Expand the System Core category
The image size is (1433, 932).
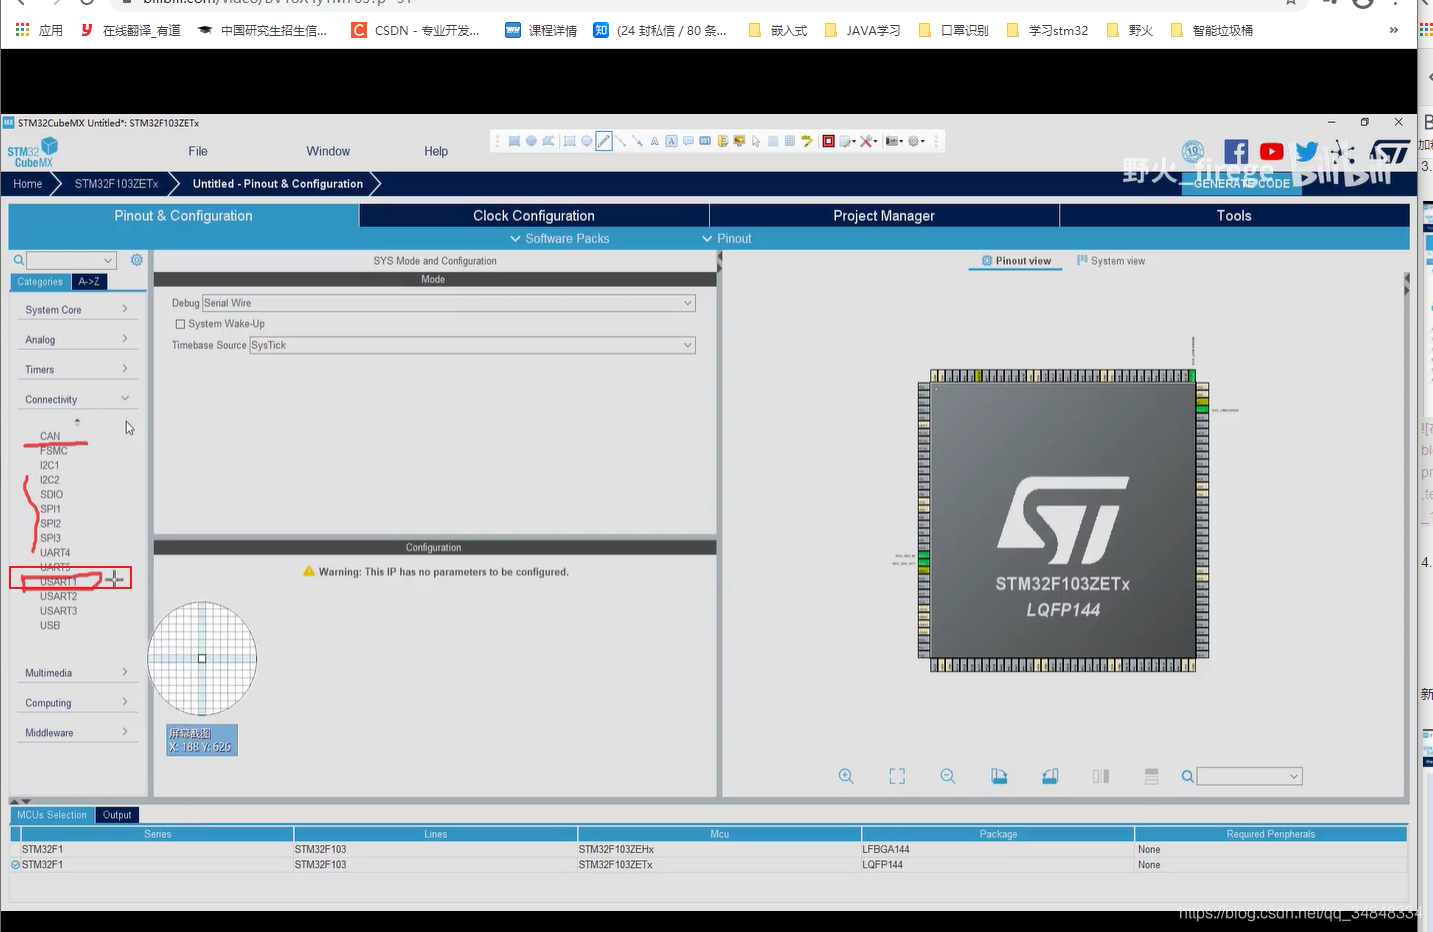pyautogui.click(x=77, y=310)
